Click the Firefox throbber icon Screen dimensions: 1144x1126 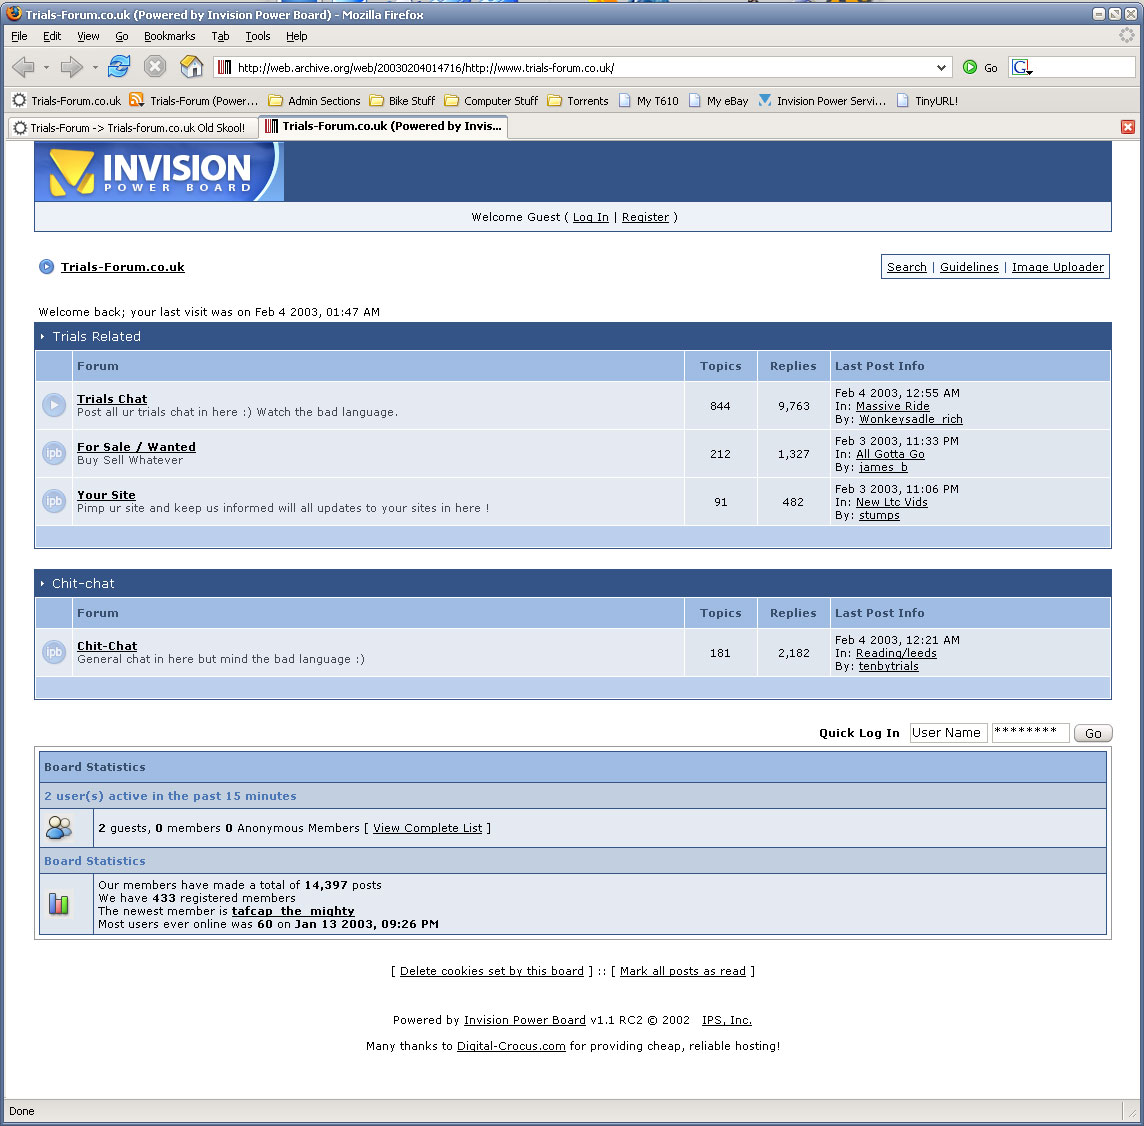click(x=1127, y=35)
